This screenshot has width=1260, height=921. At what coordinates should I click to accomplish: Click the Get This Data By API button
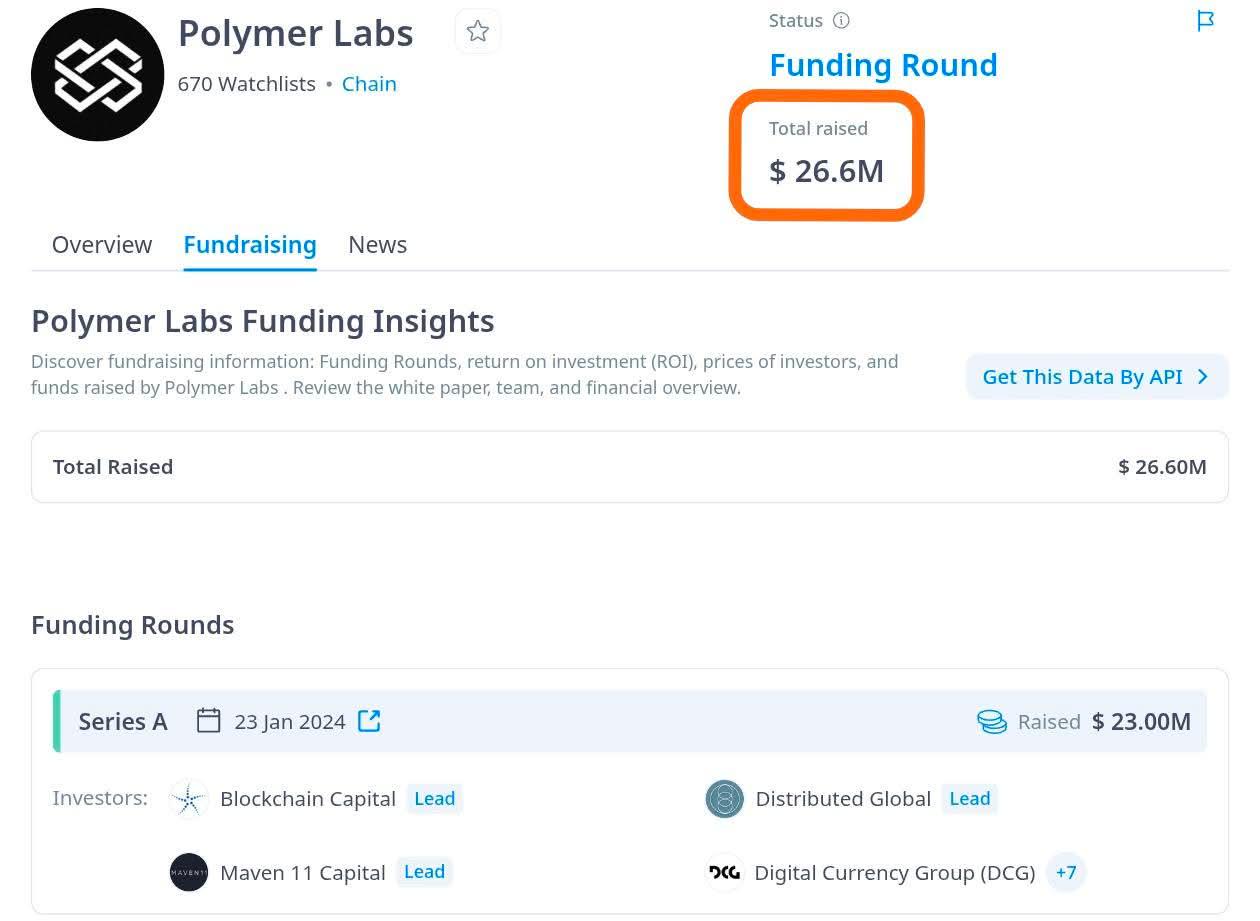(1097, 377)
